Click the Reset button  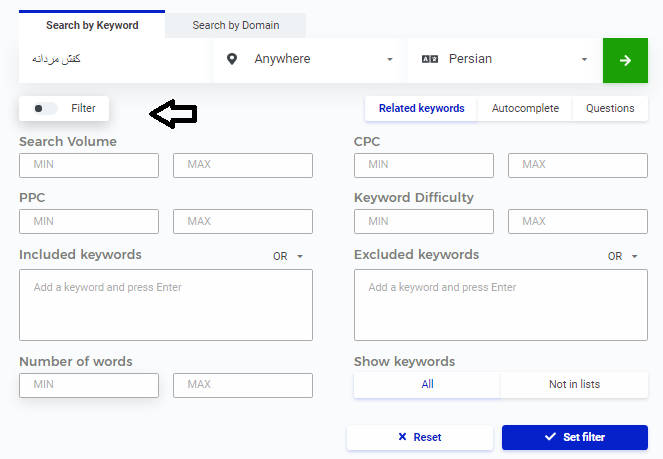click(420, 437)
